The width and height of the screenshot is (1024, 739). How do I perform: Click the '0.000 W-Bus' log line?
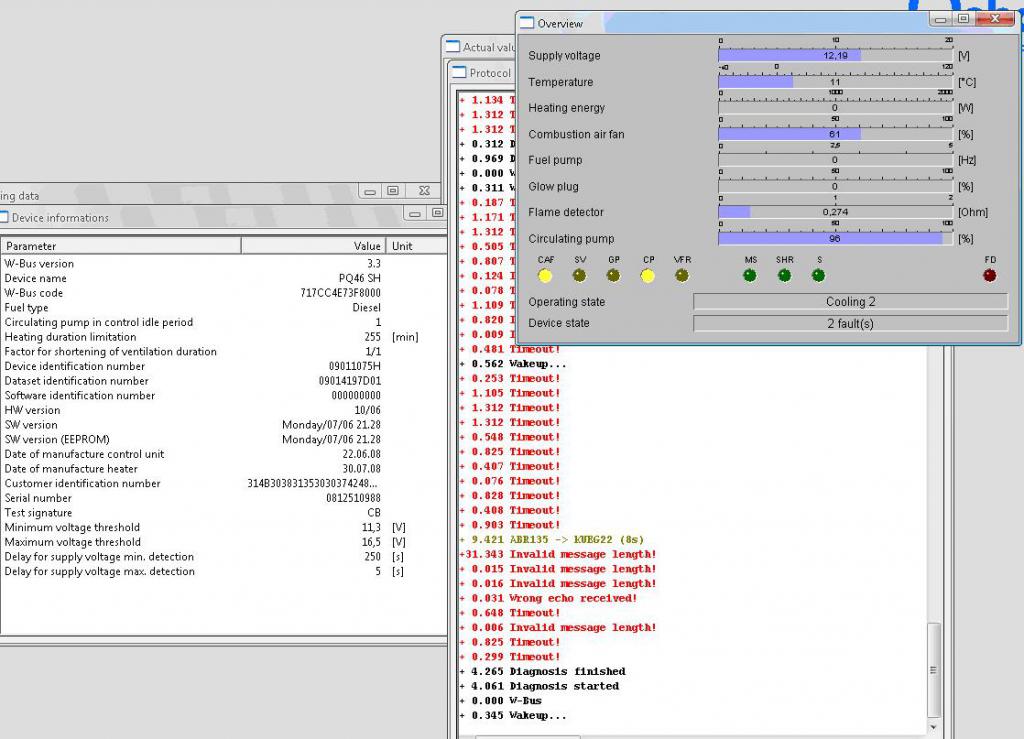point(501,700)
